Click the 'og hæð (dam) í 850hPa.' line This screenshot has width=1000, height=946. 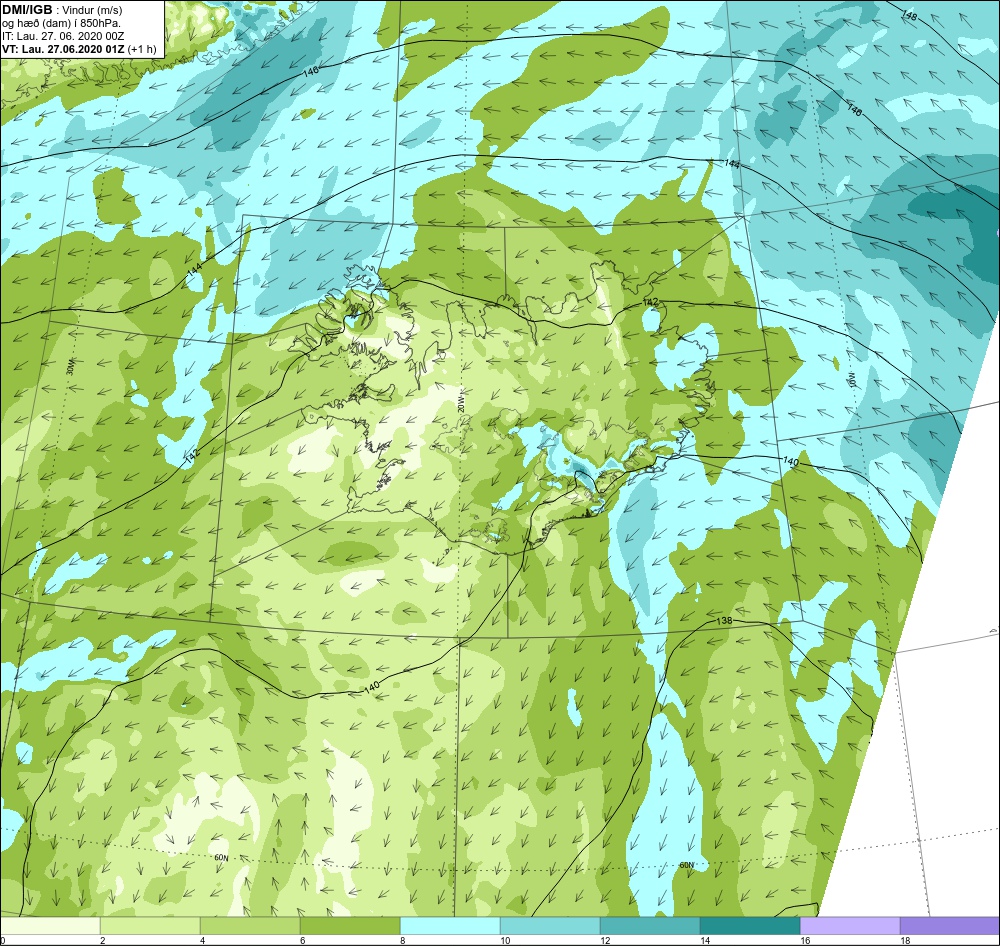[x=61, y=24]
